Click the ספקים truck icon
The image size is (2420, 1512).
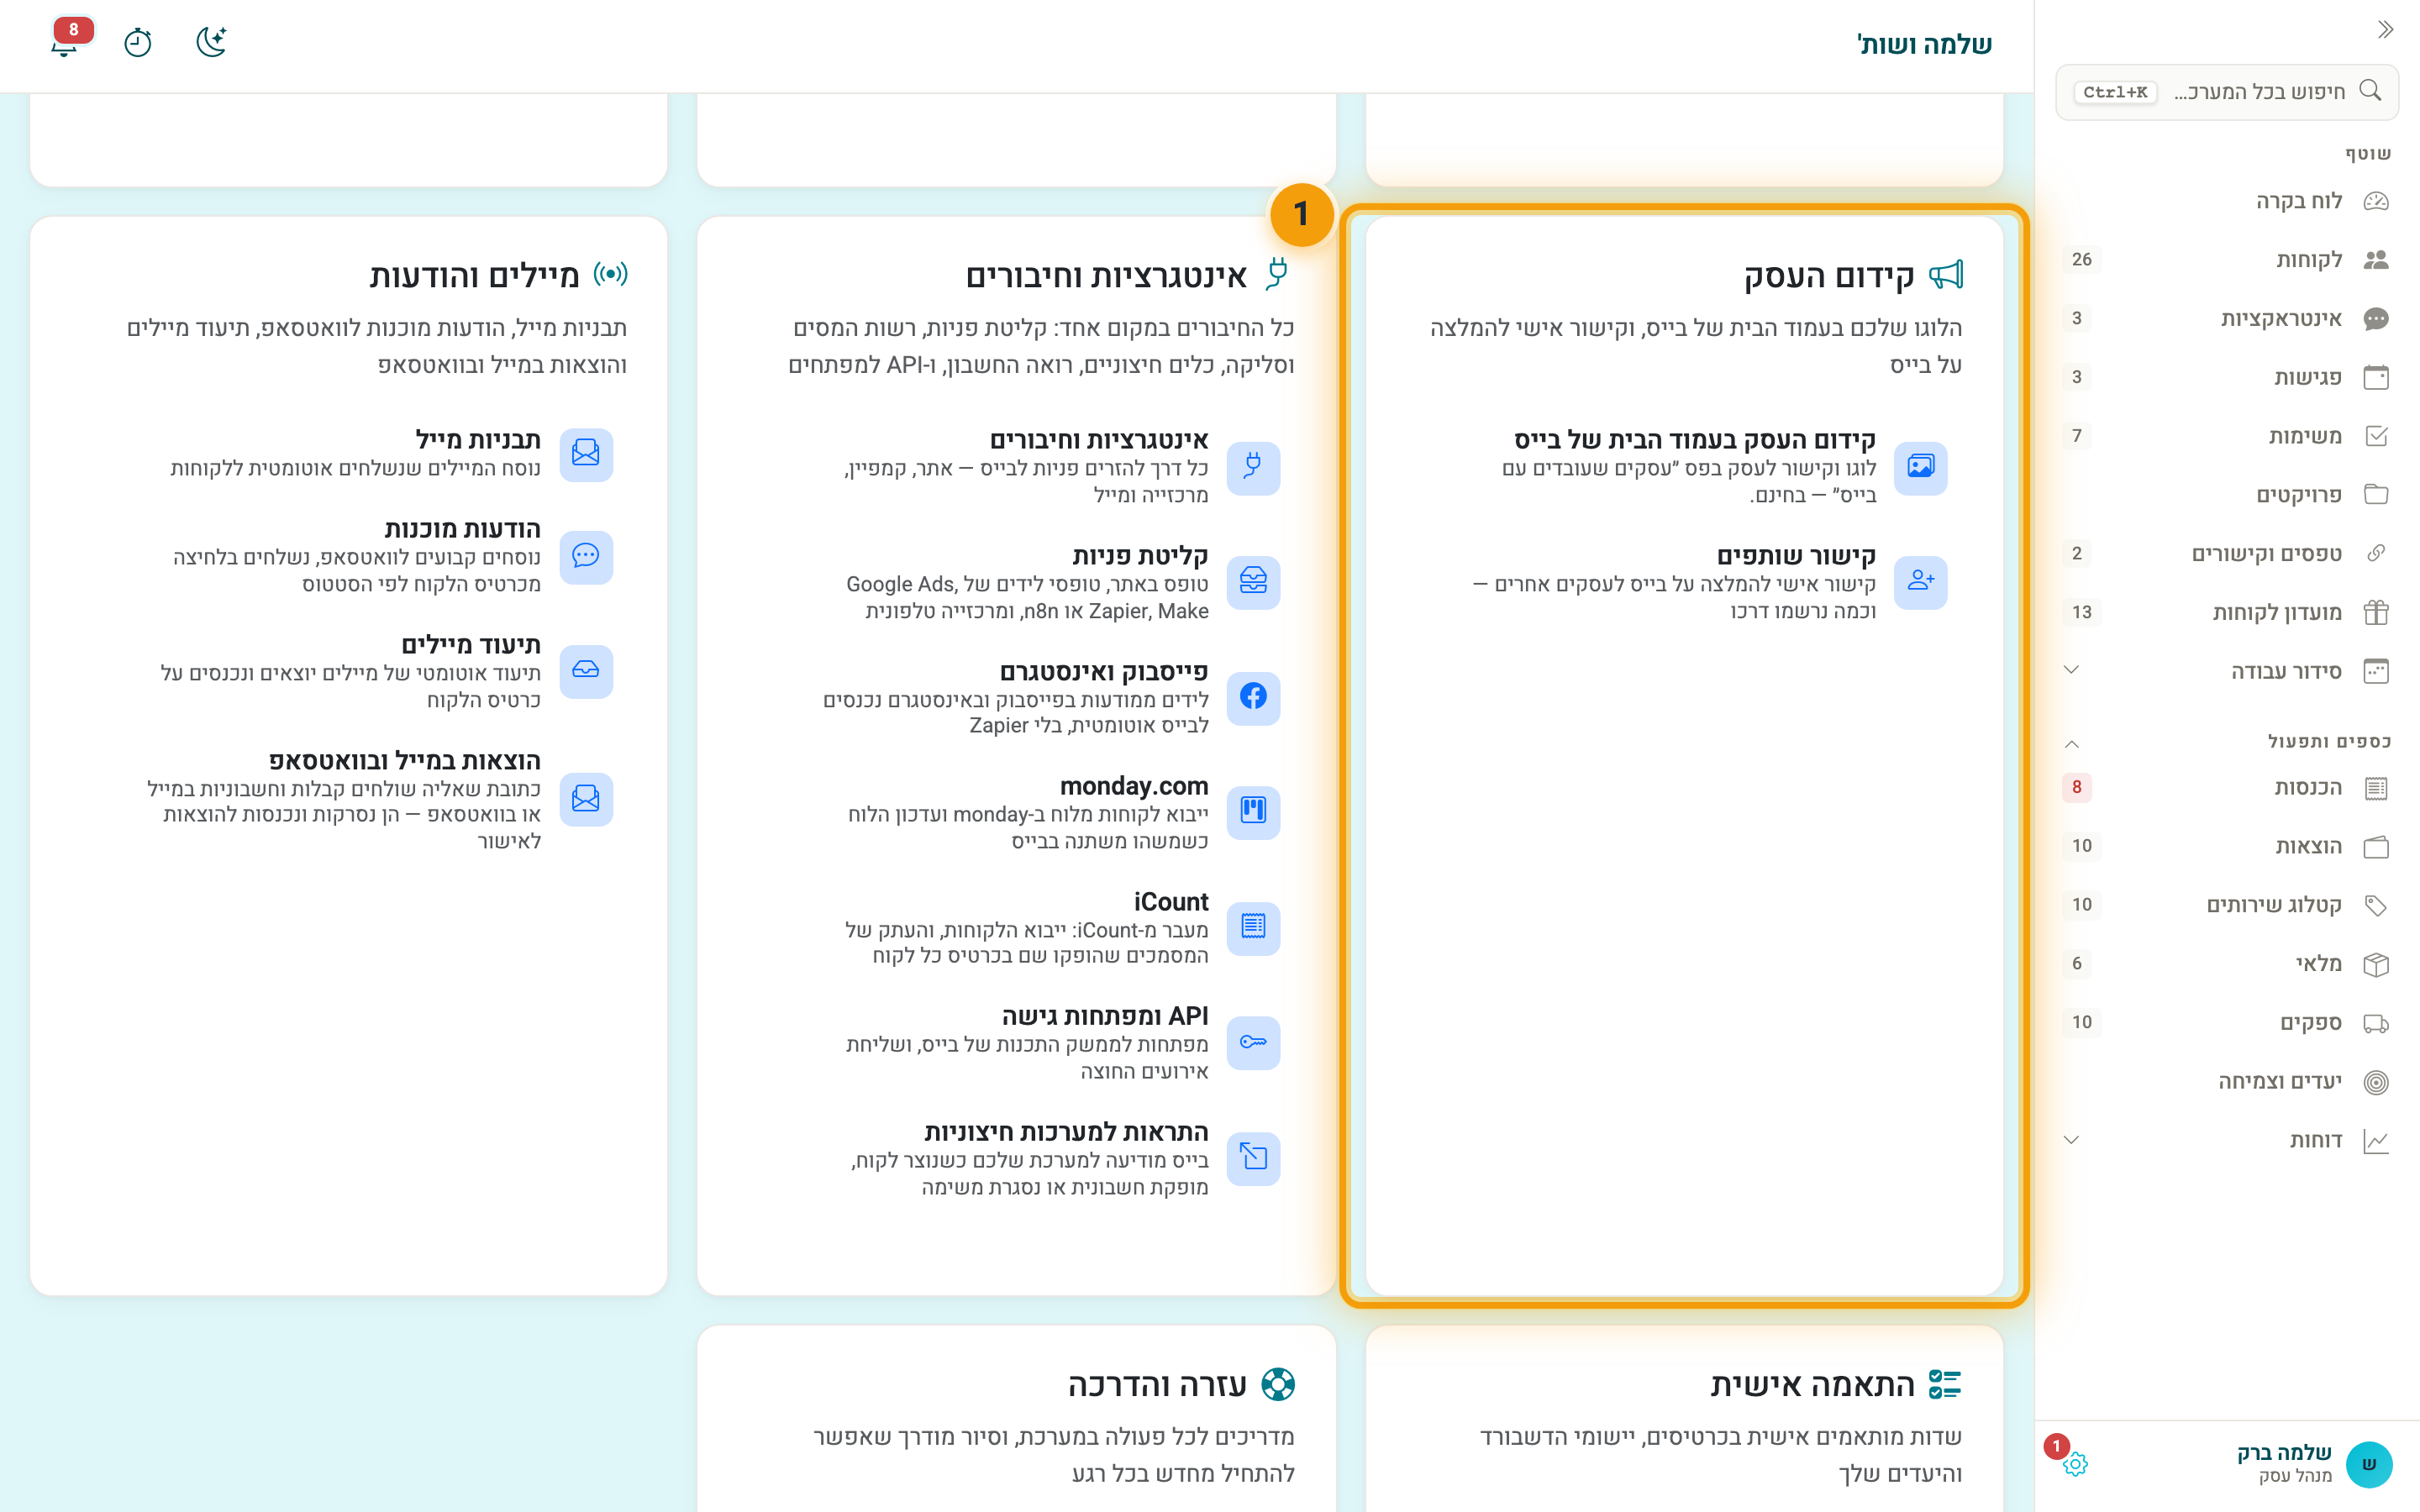coord(2376,1023)
